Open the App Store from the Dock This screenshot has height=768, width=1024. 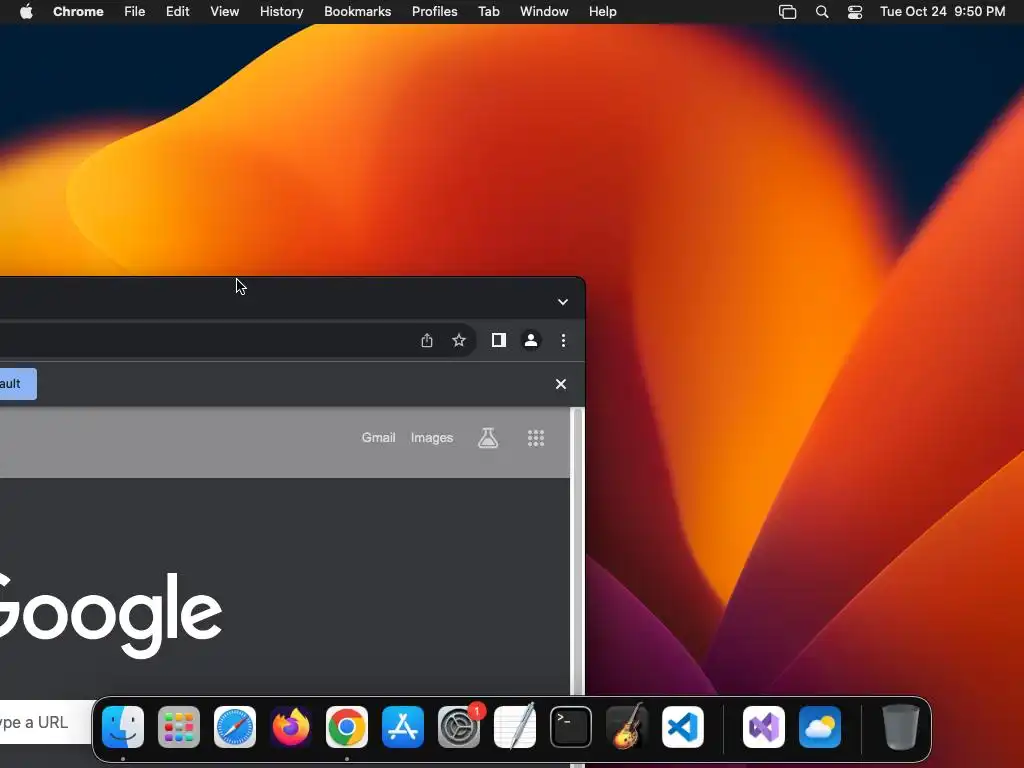(403, 727)
